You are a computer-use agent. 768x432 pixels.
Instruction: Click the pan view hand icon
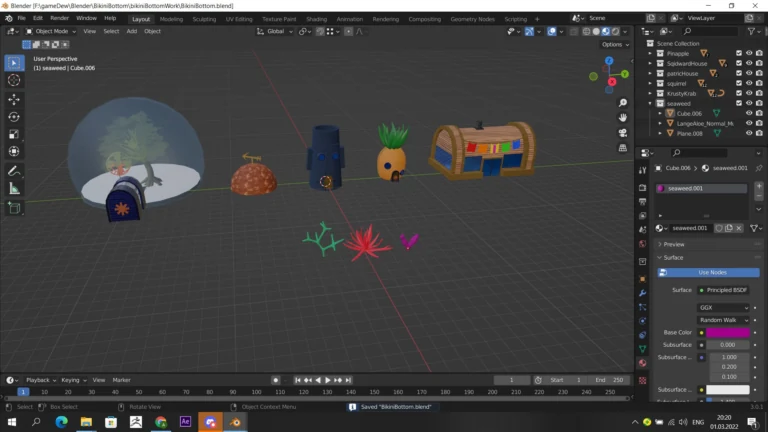coord(623,118)
